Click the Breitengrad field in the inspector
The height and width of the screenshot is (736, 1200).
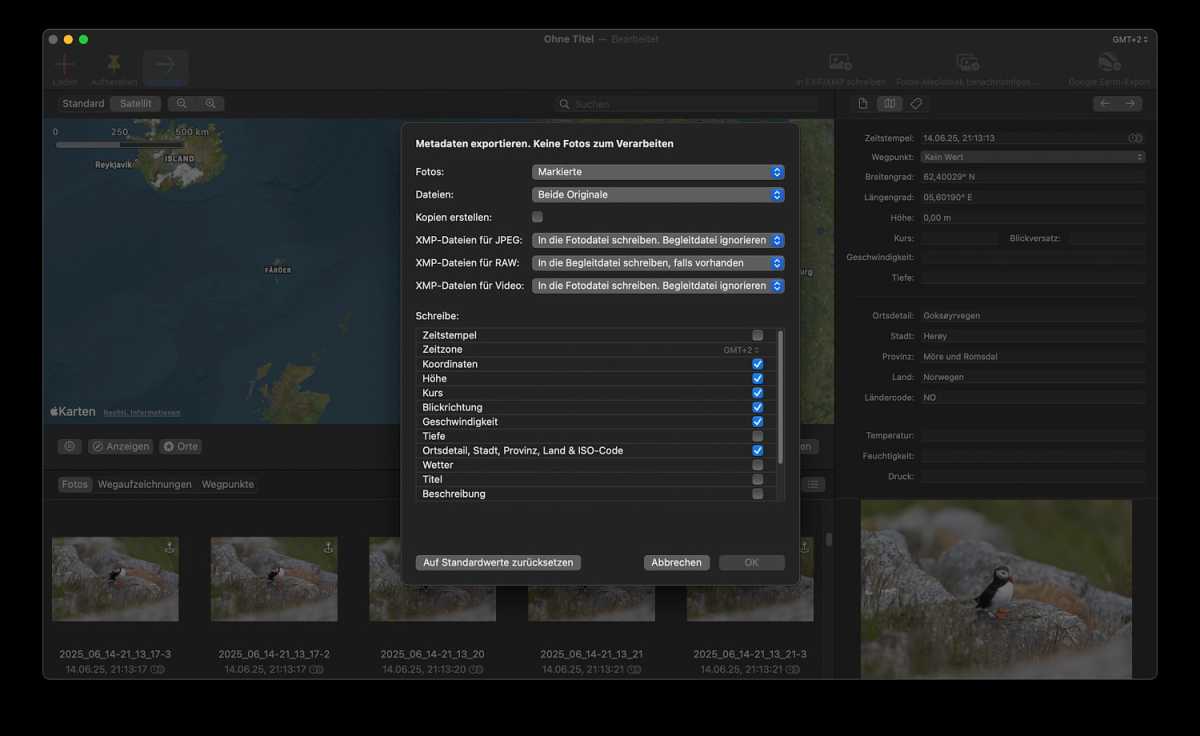(x=1033, y=177)
